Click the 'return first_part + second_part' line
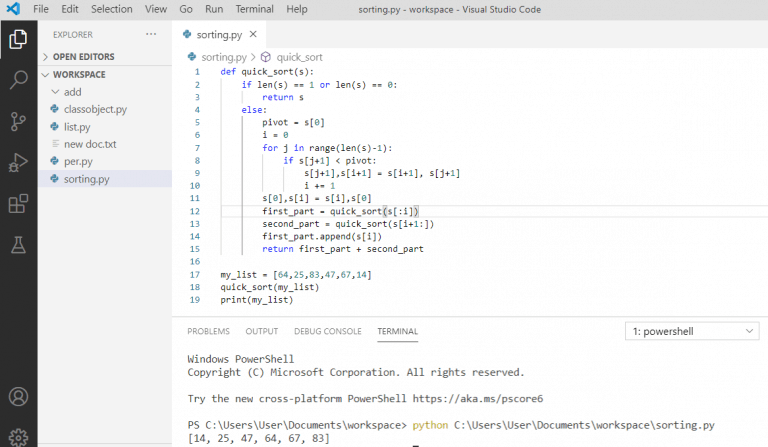The height and width of the screenshot is (447, 768). (343, 249)
